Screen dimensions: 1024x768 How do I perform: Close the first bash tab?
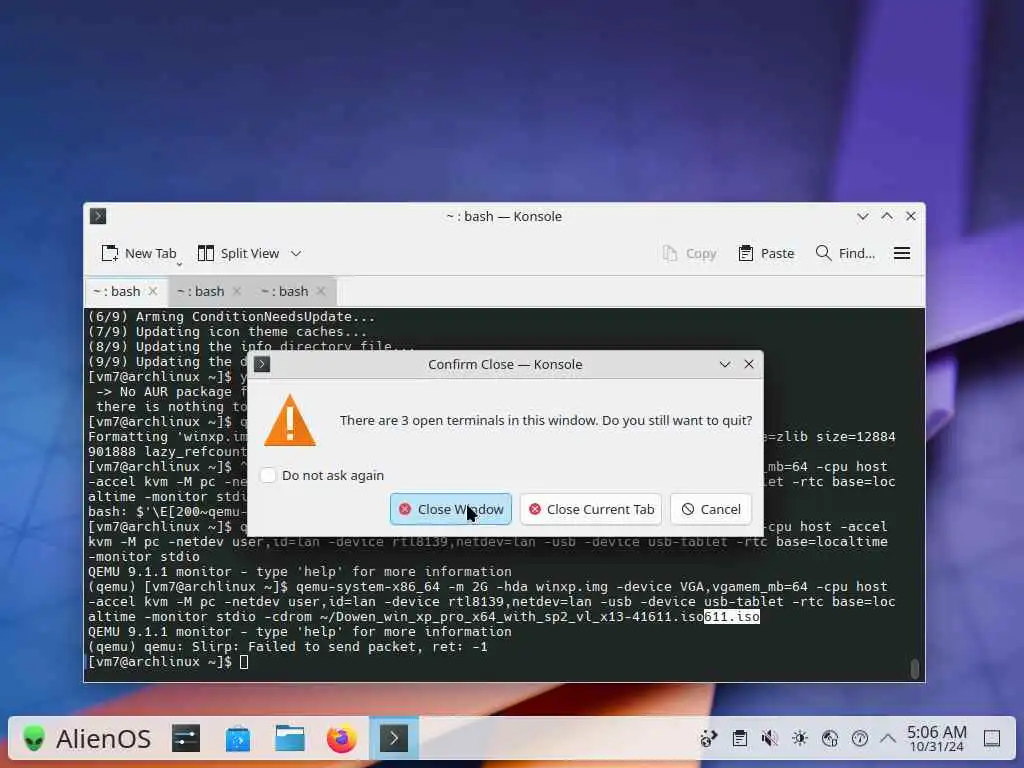click(153, 291)
